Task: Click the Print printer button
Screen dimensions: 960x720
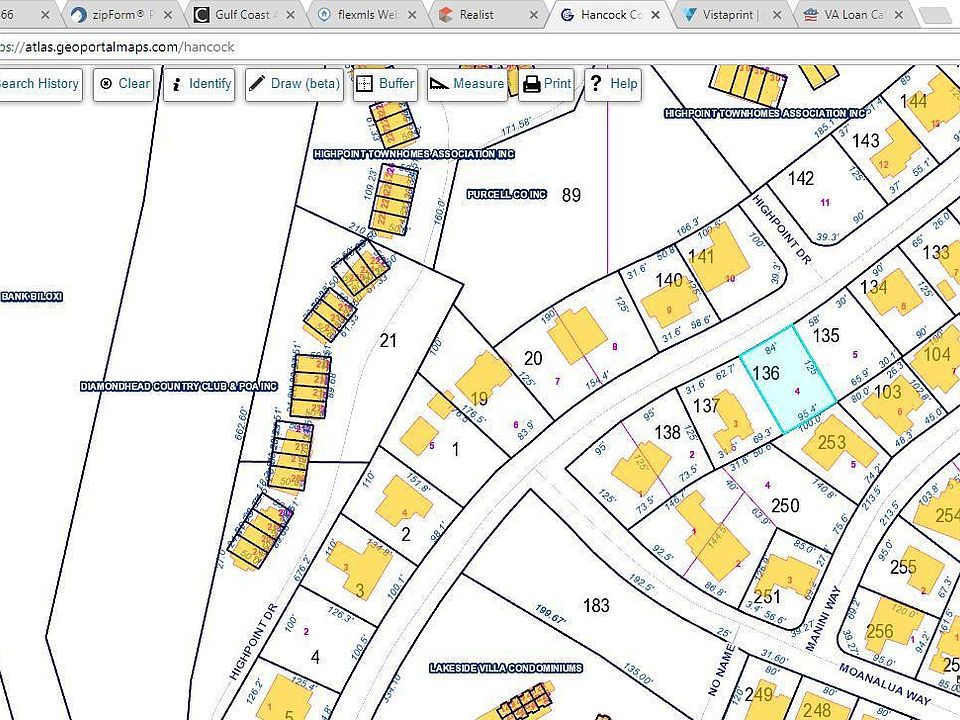Action: [x=547, y=84]
